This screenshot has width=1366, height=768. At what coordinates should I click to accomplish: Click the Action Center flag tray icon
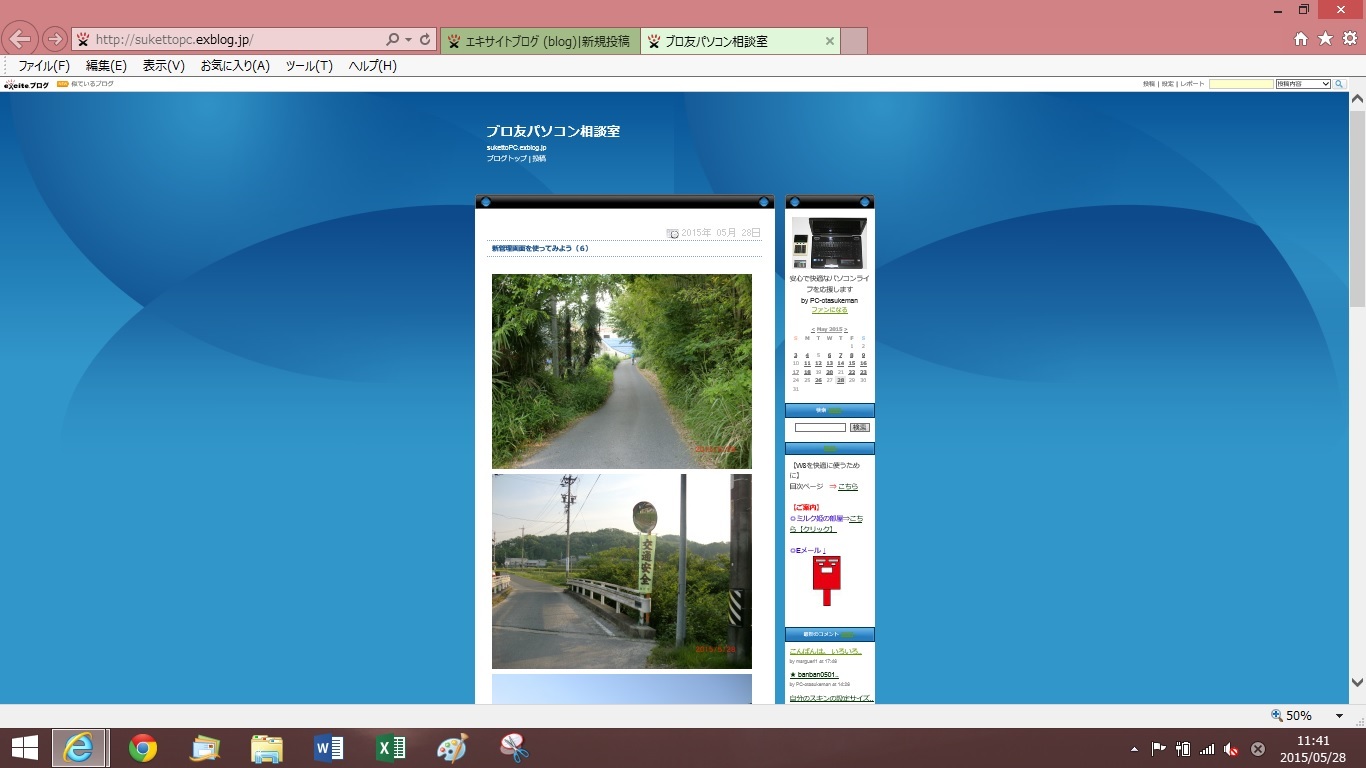pyautogui.click(x=1158, y=748)
